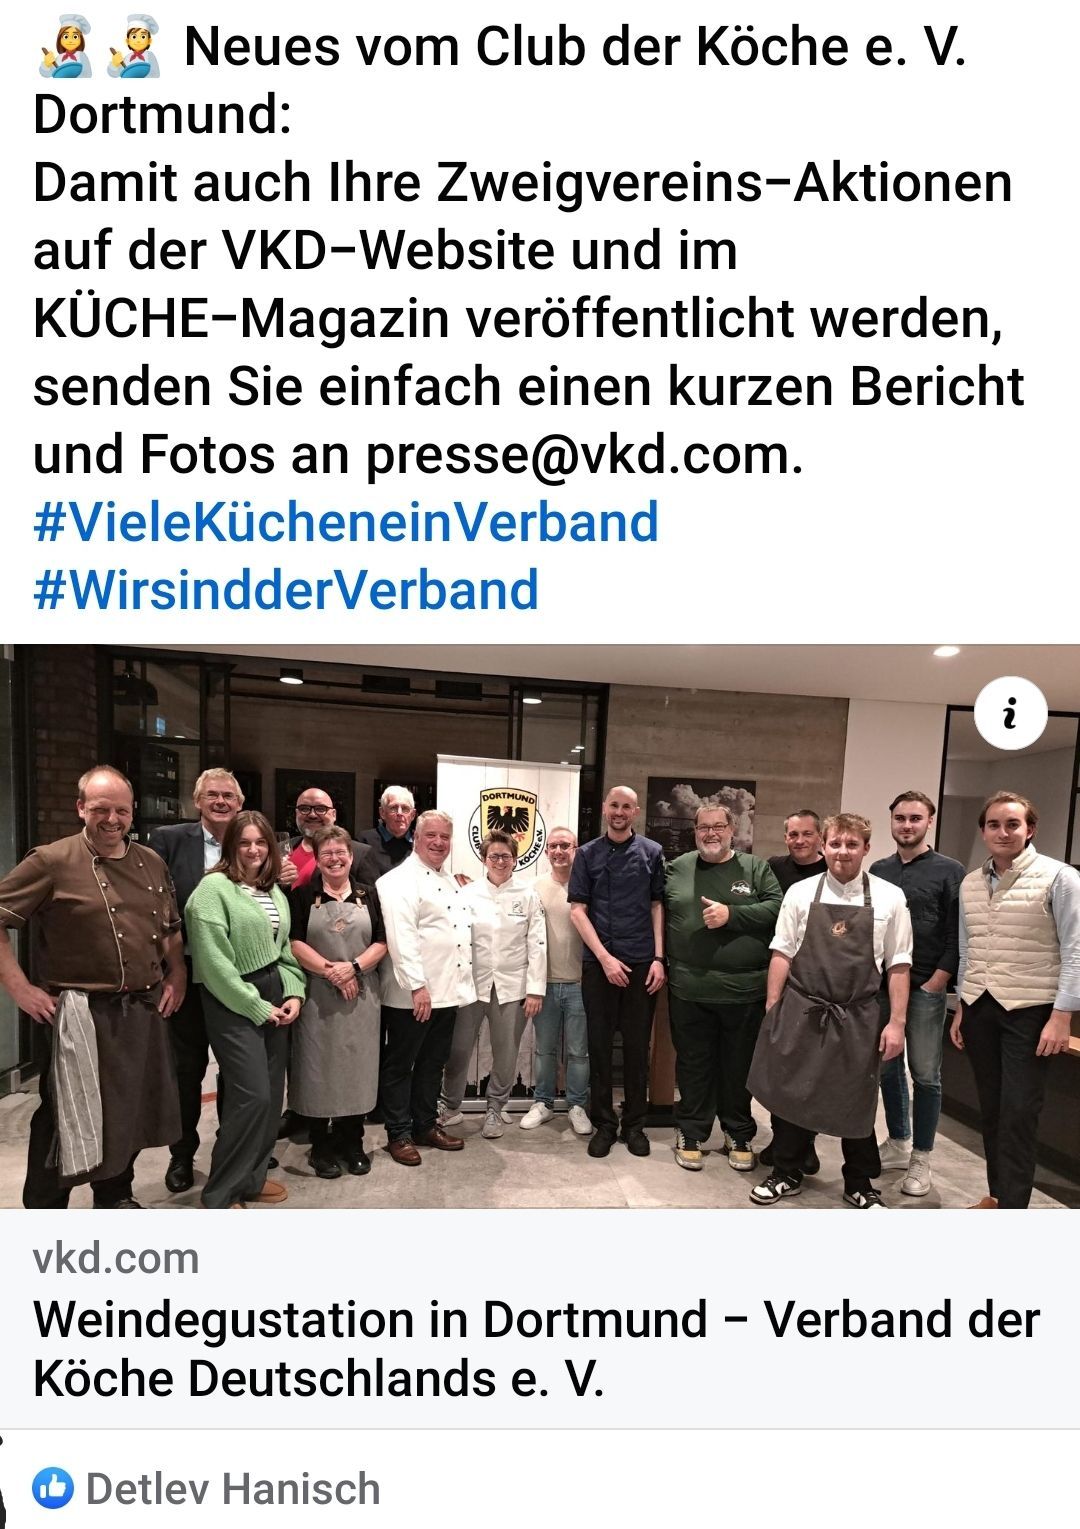Screen dimensions: 1080x1529
Task: Click the woman in the green cardigan
Action: [x=243, y=1000]
